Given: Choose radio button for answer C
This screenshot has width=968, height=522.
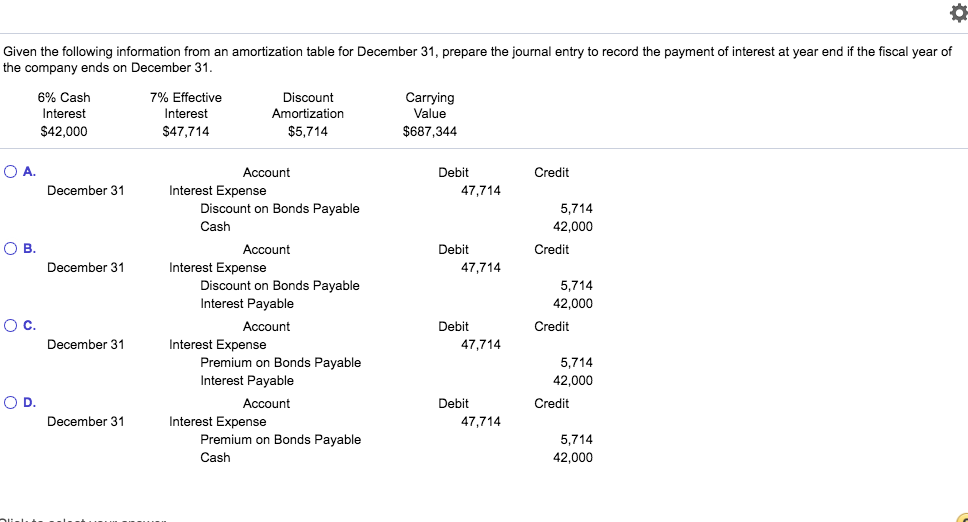Looking at the screenshot, I should [x=10, y=325].
